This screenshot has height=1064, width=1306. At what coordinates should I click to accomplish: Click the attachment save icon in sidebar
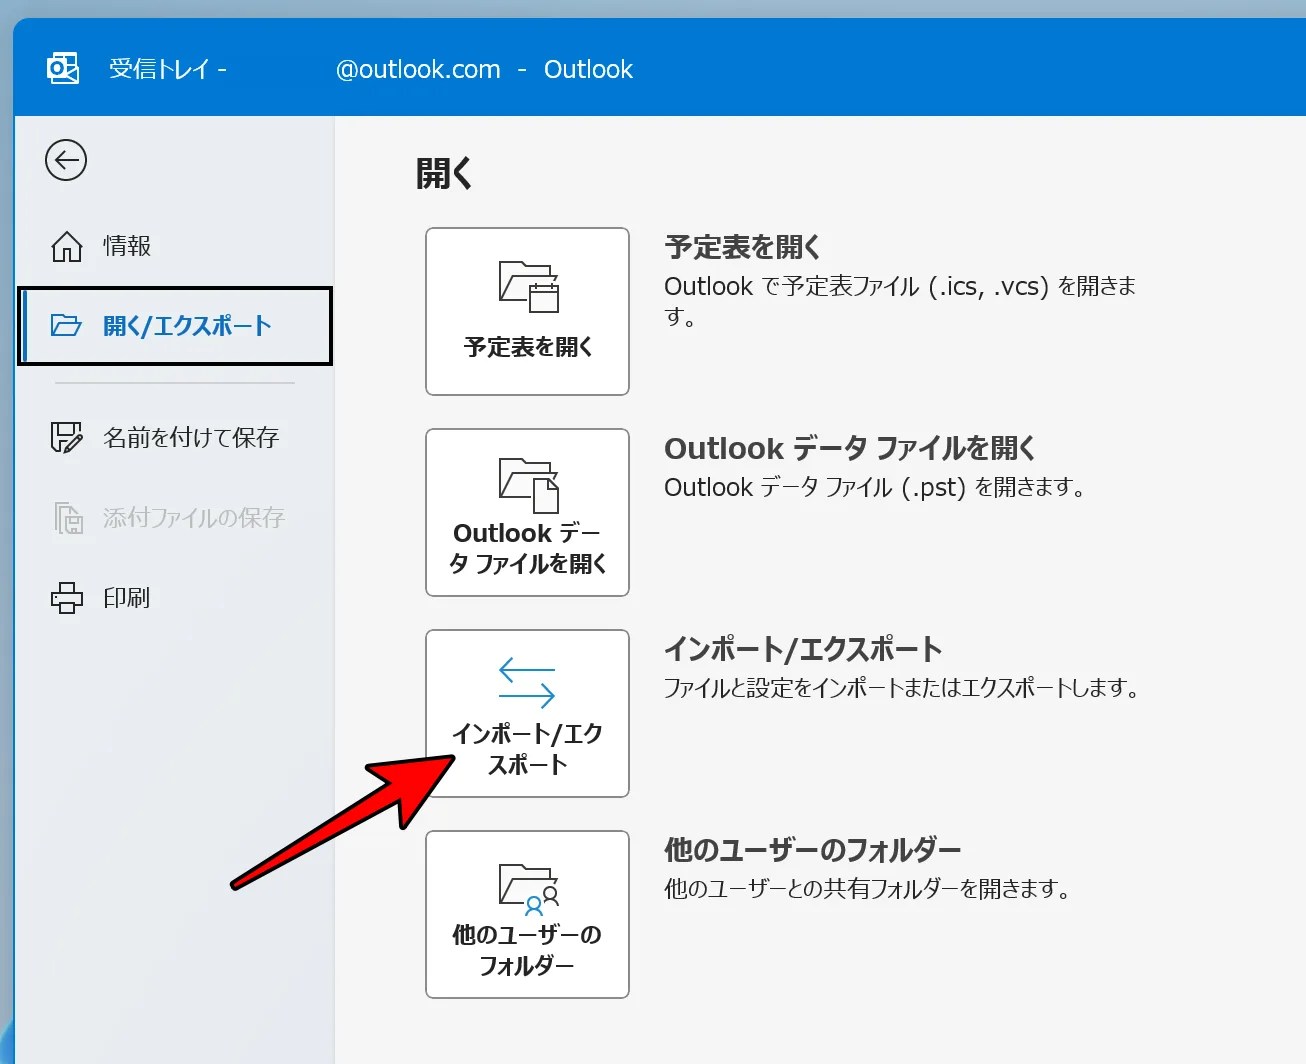click(x=68, y=518)
